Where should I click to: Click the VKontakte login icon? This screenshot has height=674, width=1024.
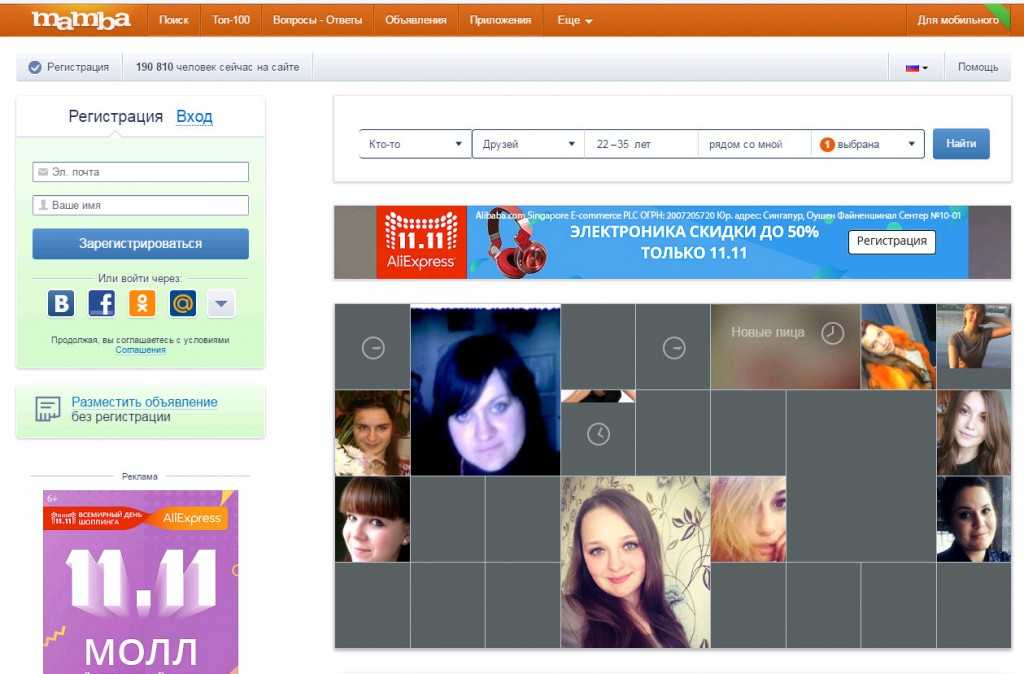[x=61, y=304]
